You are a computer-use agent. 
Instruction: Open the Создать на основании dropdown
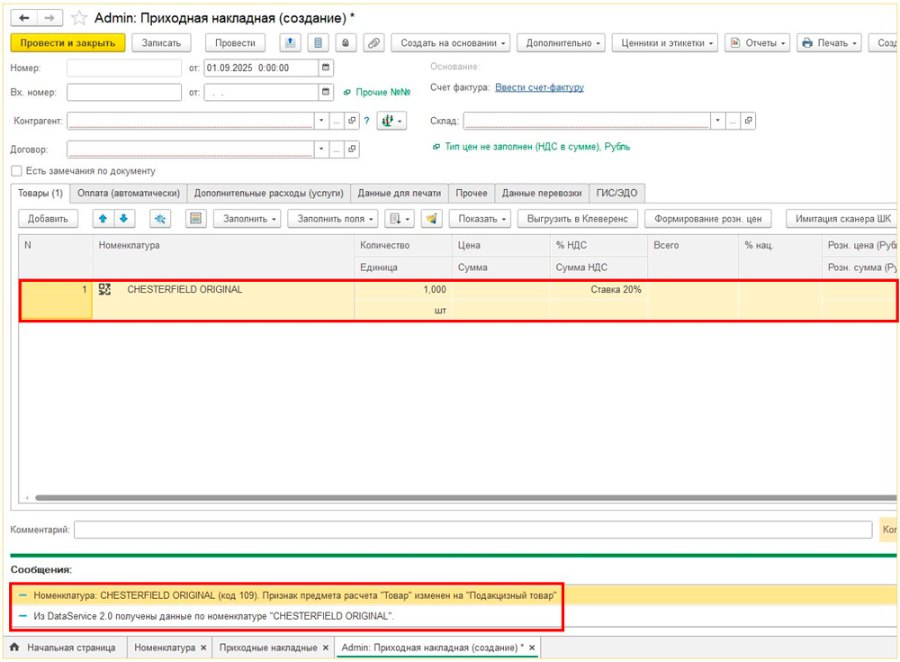(451, 43)
